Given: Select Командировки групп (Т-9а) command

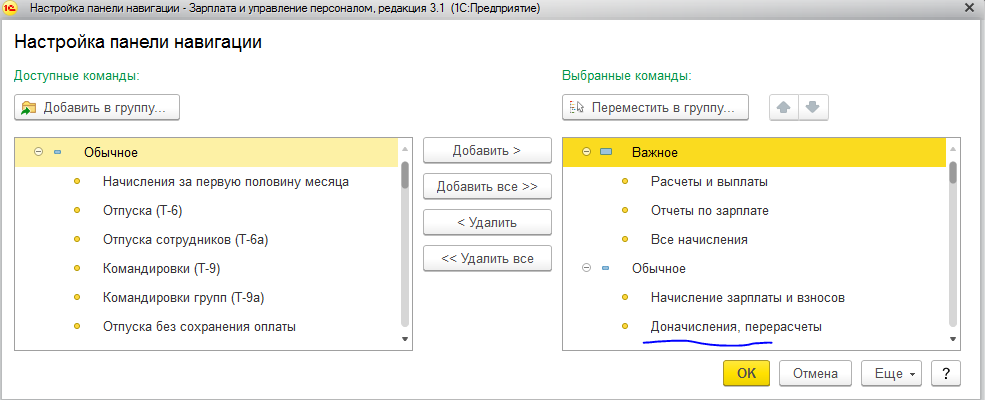Looking at the screenshot, I should 183,298.
